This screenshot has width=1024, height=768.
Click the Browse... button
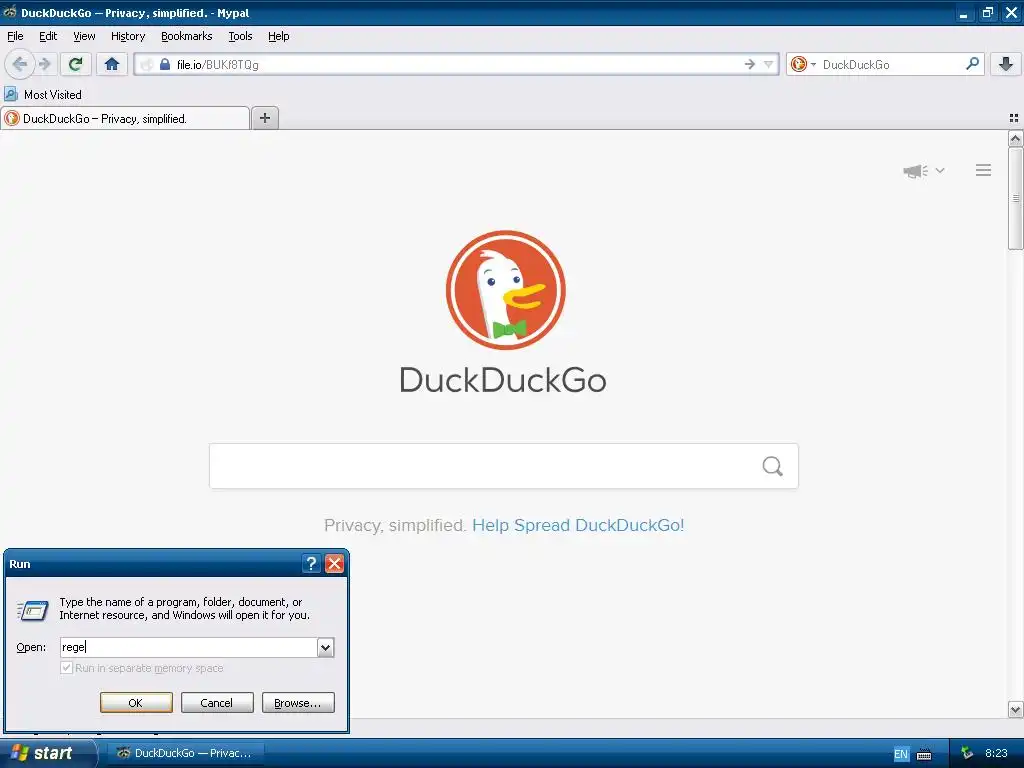(x=298, y=703)
